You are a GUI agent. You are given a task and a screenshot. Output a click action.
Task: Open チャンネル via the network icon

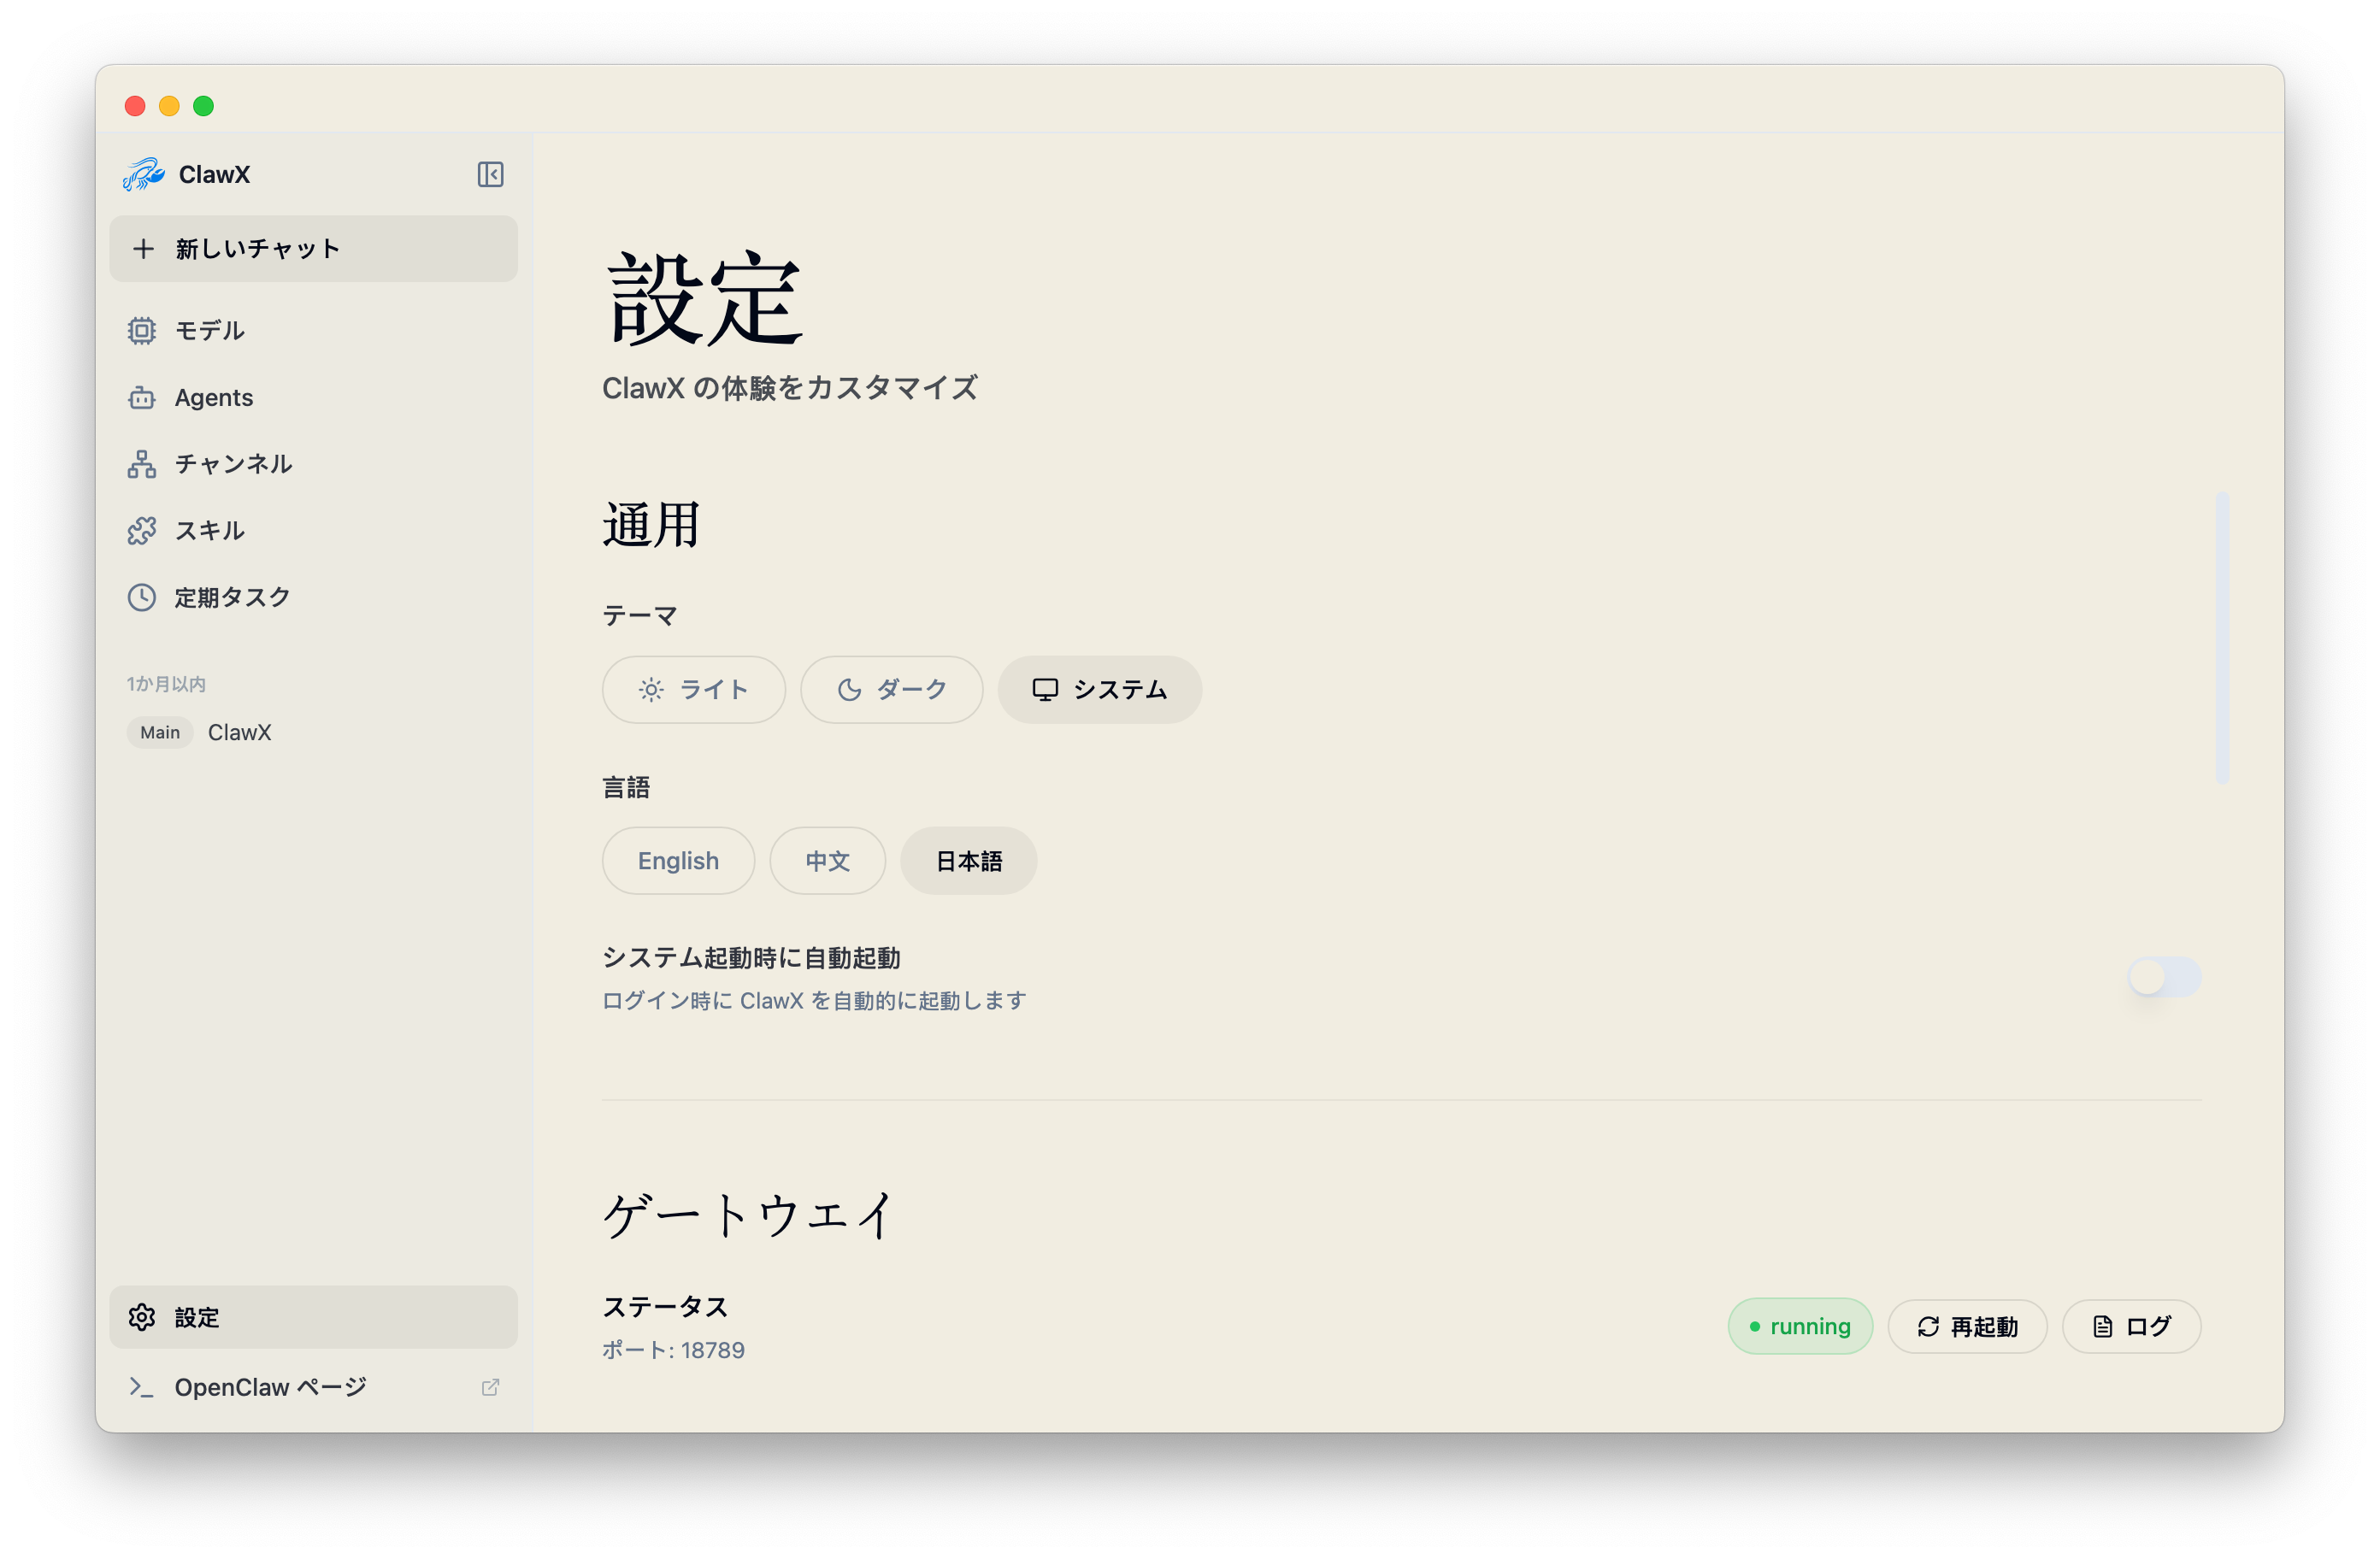(142, 464)
